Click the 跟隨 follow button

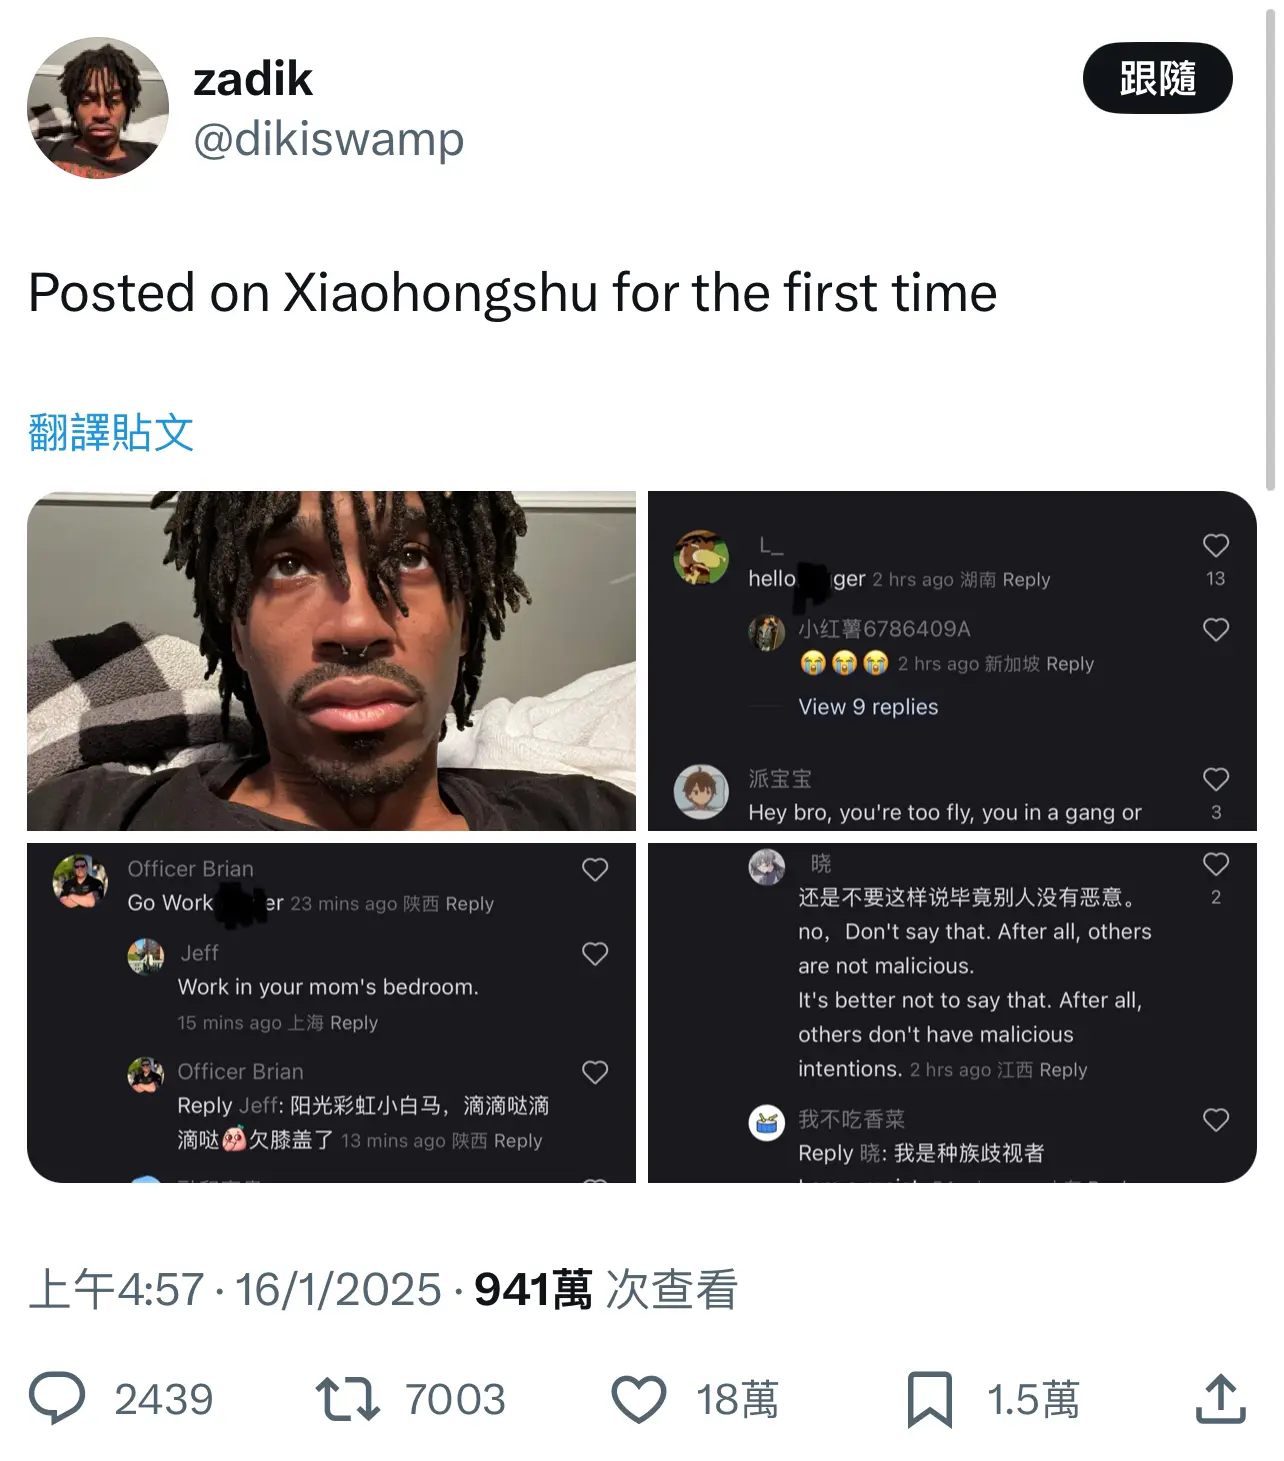pos(1157,78)
